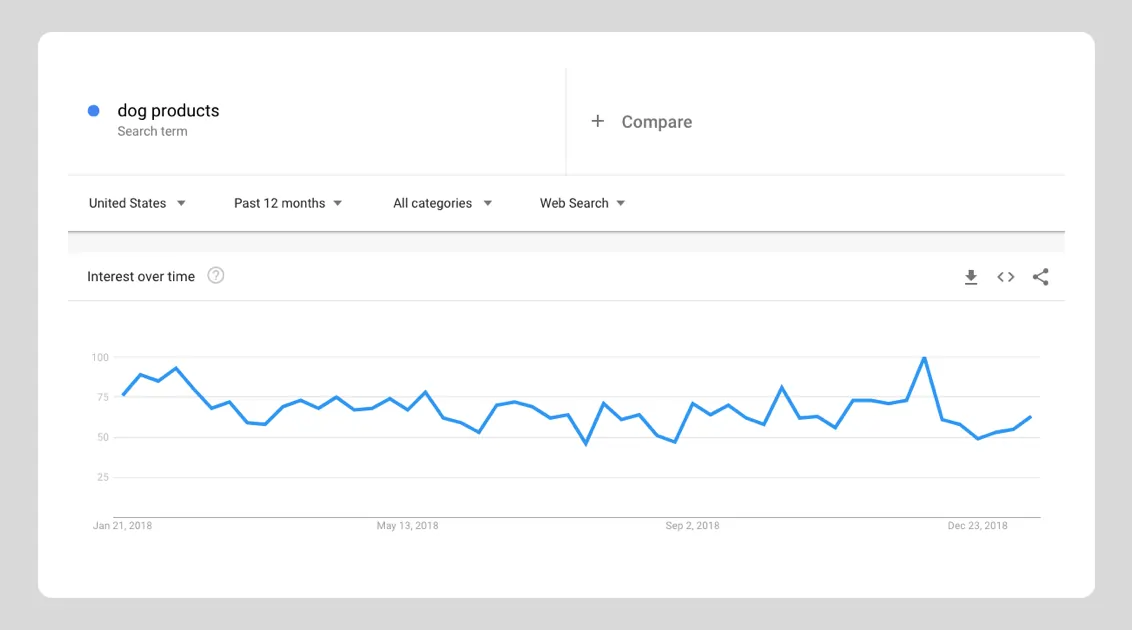Open the All categories dropdown
Viewport: 1132px width, 630px height.
click(x=442, y=203)
